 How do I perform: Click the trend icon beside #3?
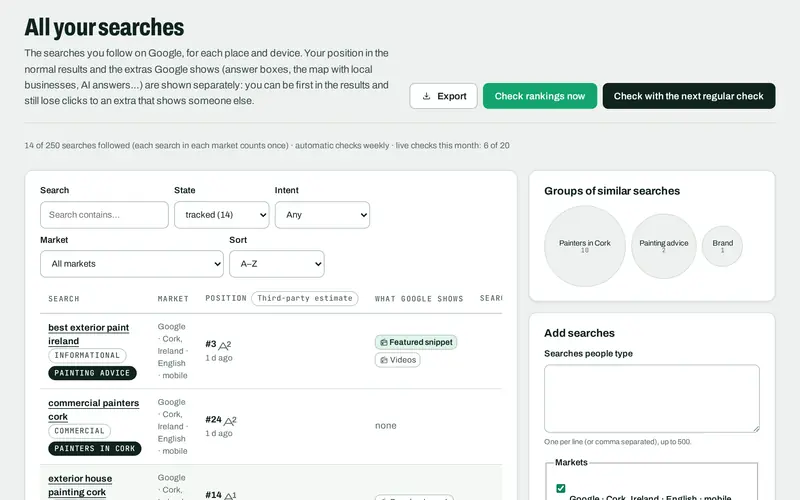point(224,345)
